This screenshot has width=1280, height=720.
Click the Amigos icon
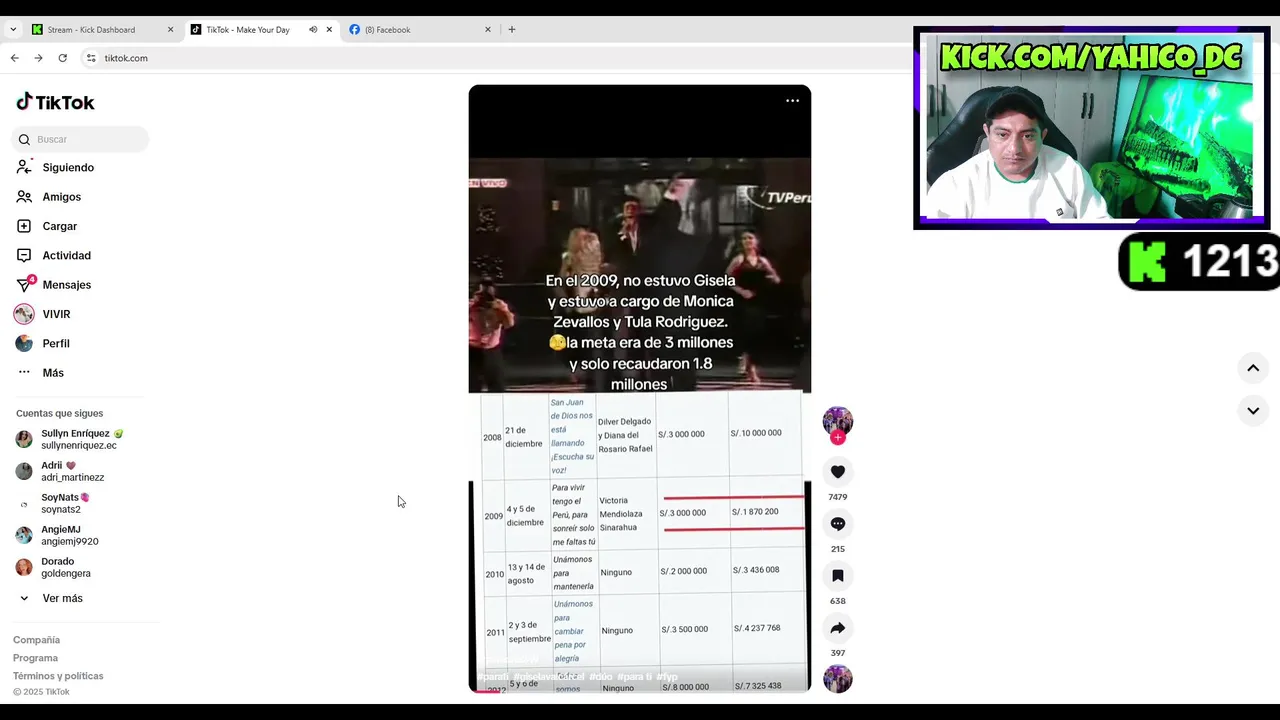(x=24, y=197)
